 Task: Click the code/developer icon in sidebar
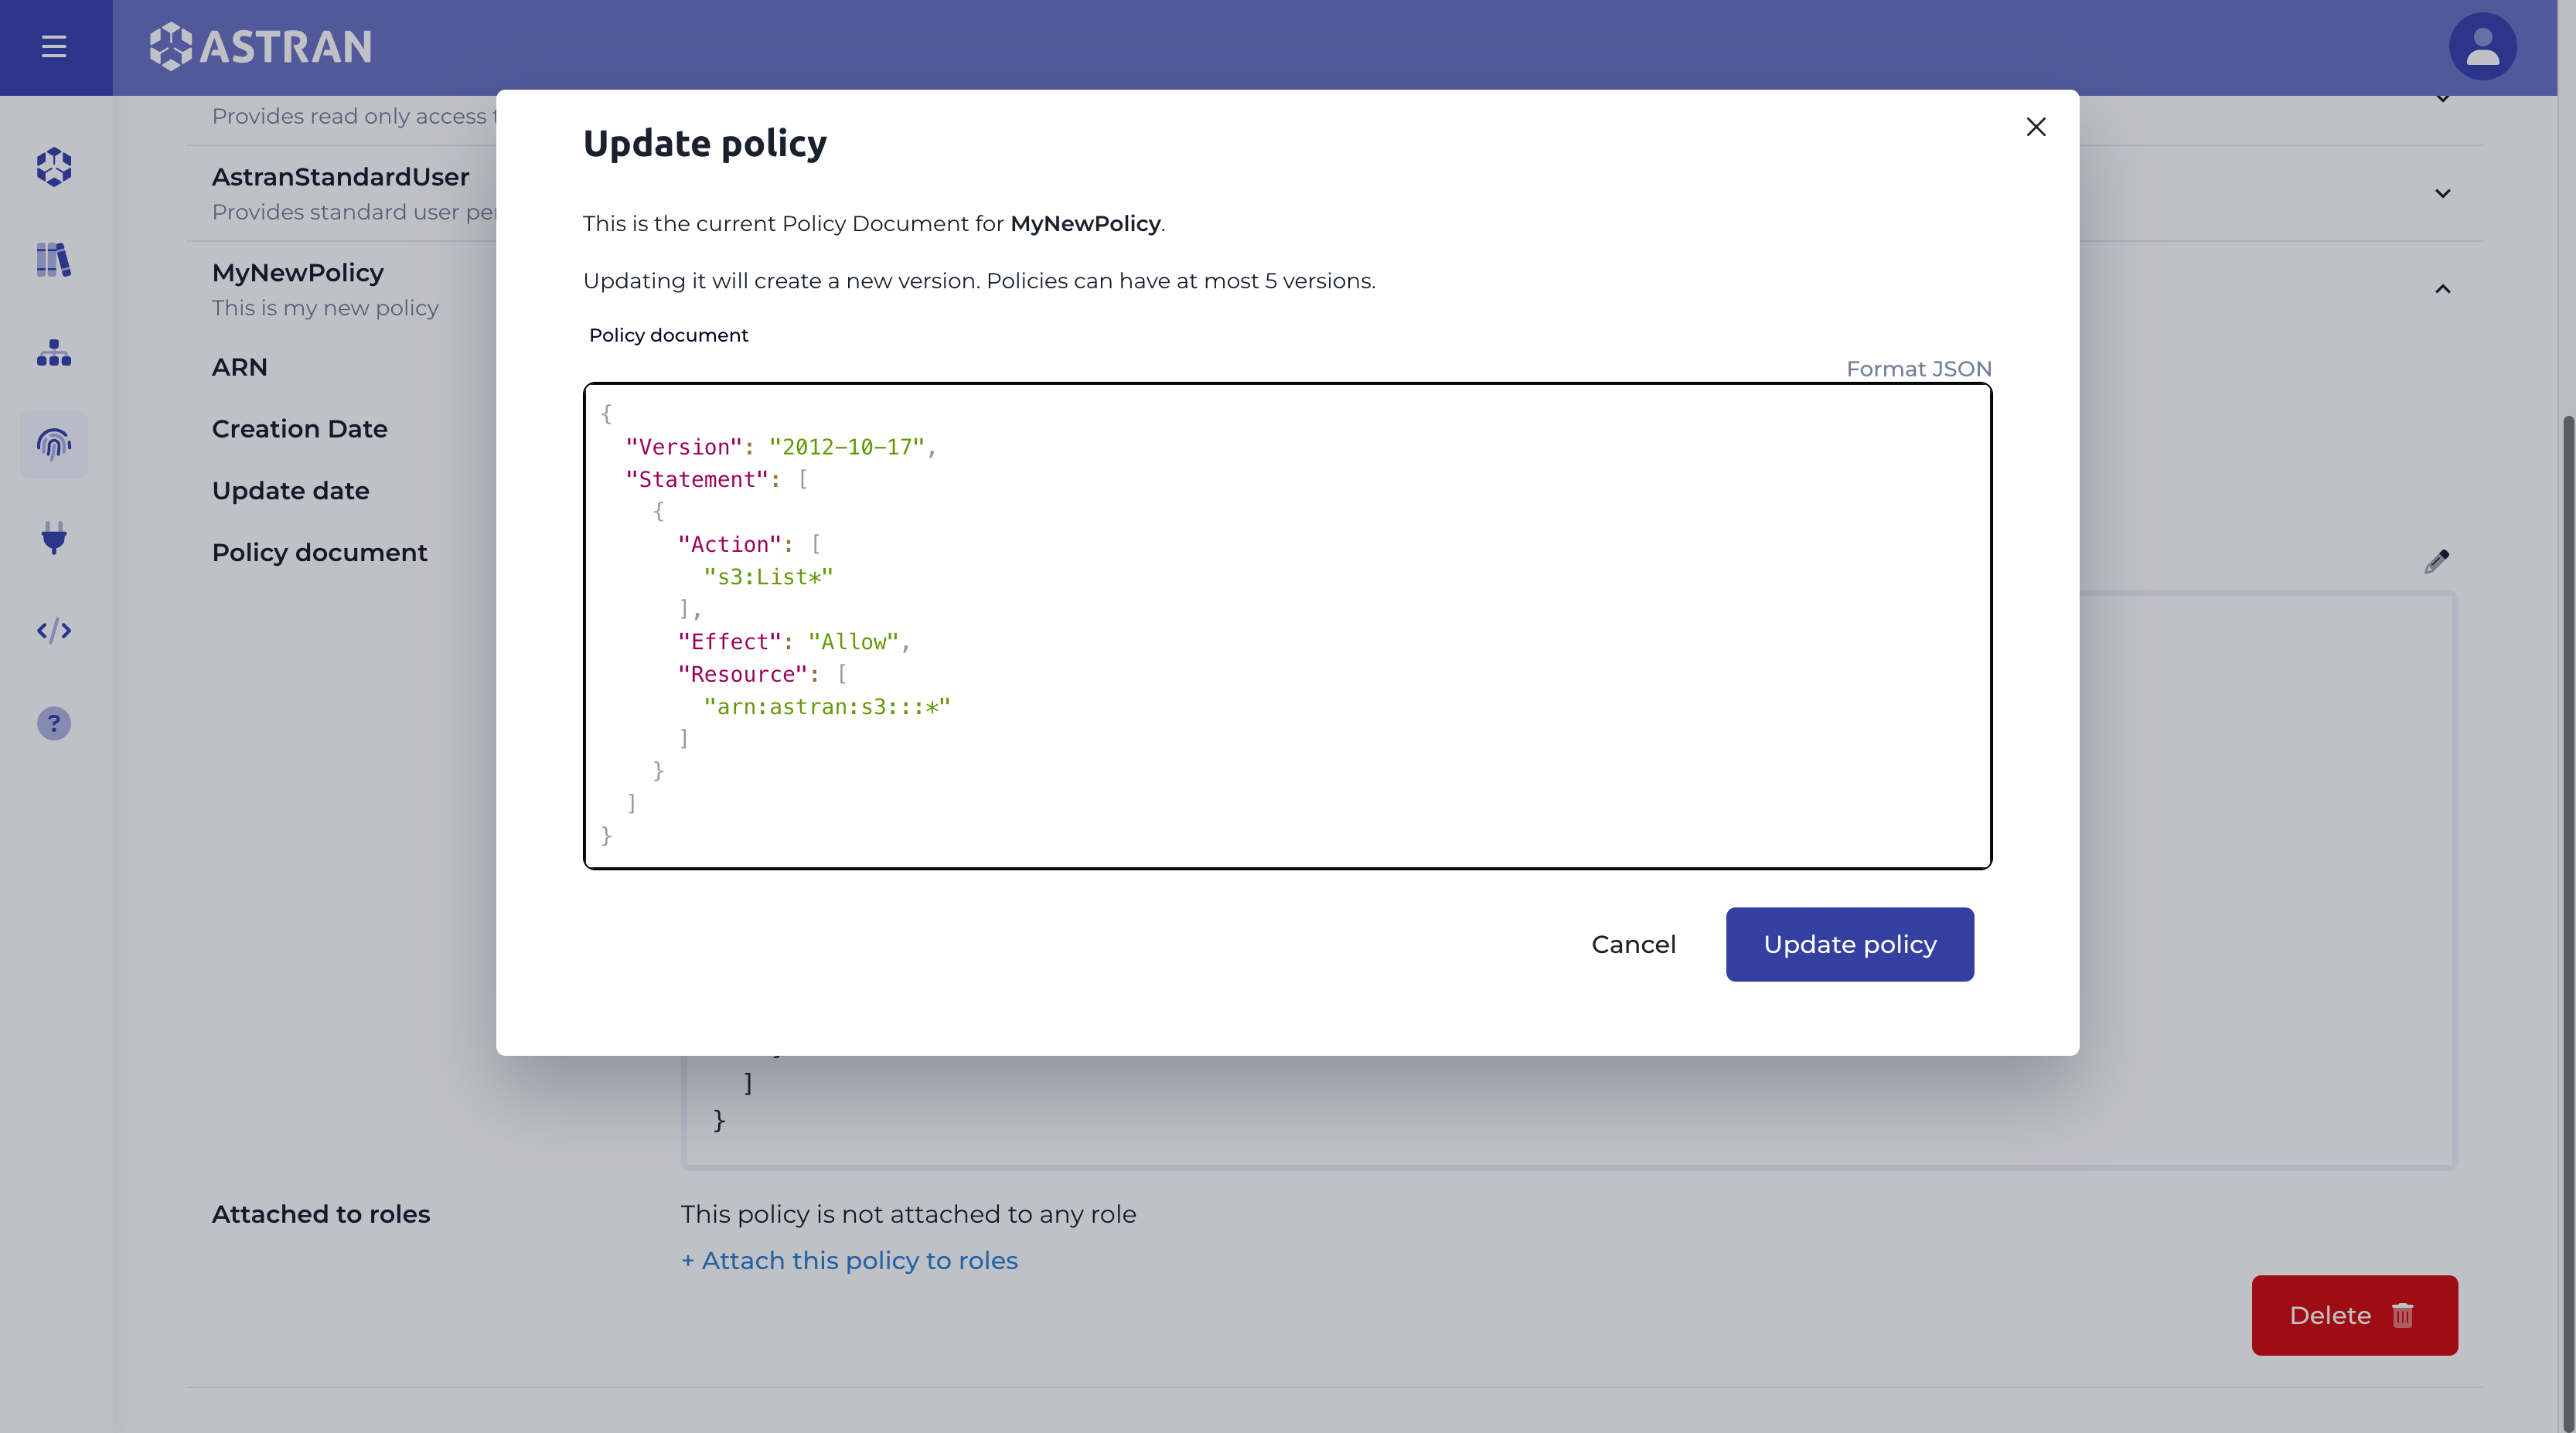(x=51, y=631)
